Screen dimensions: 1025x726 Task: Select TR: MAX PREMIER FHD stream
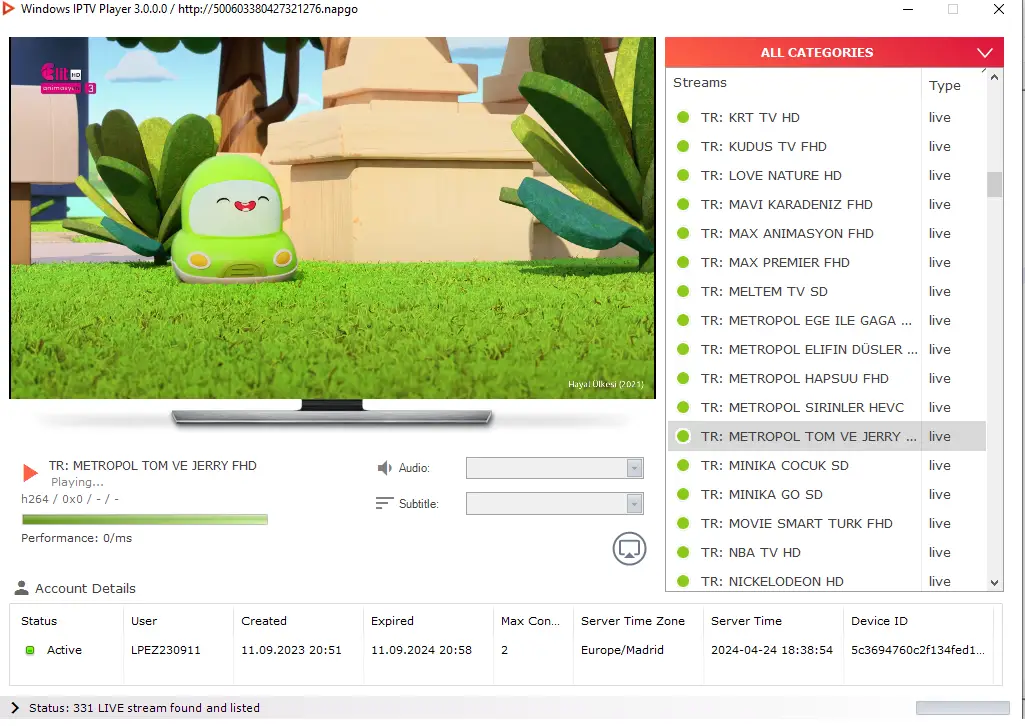pos(826,262)
